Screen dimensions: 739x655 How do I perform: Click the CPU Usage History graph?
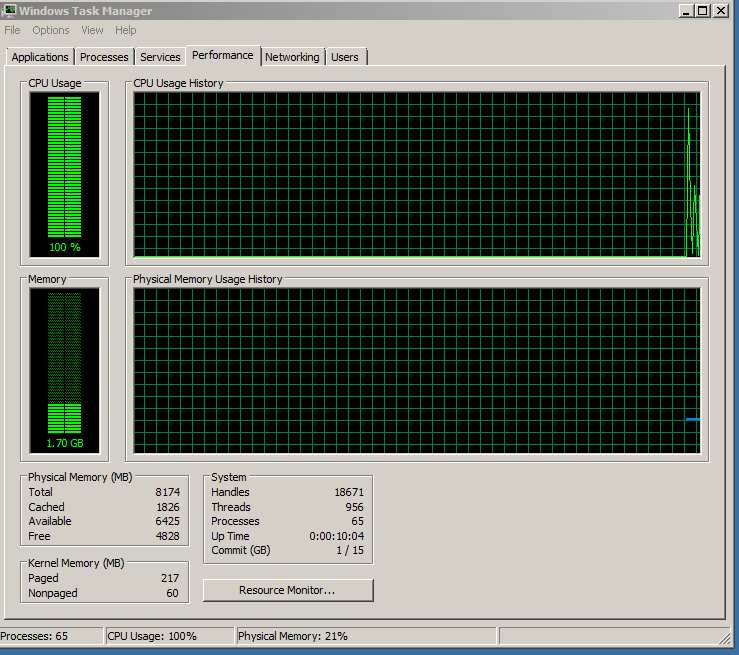pyautogui.click(x=417, y=174)
